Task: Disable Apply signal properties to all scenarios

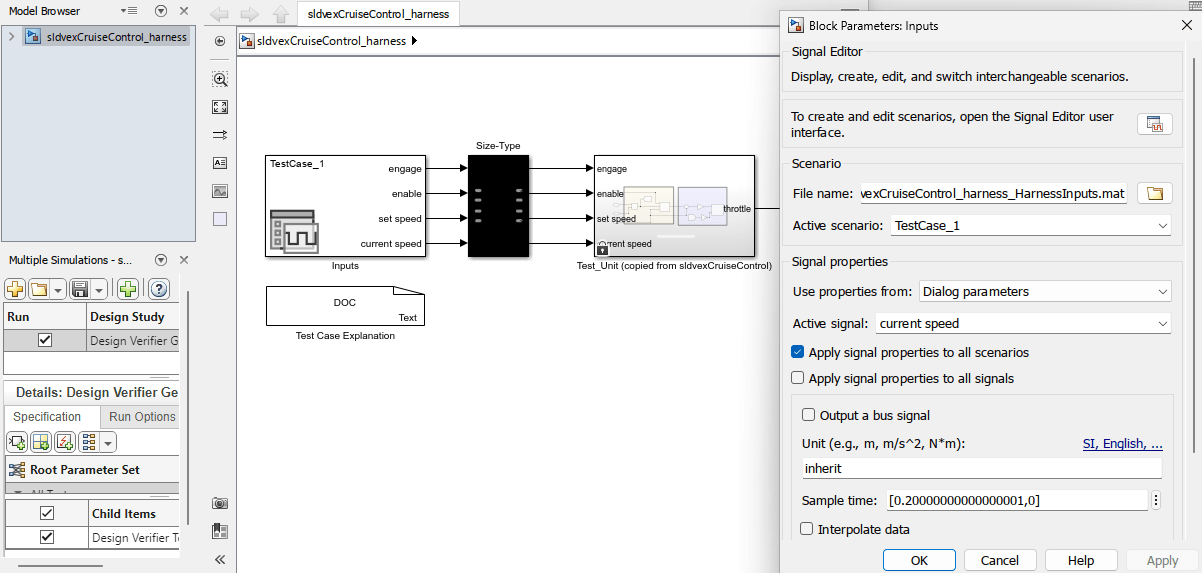Action: pyautogui.click(x=797, y=352)
